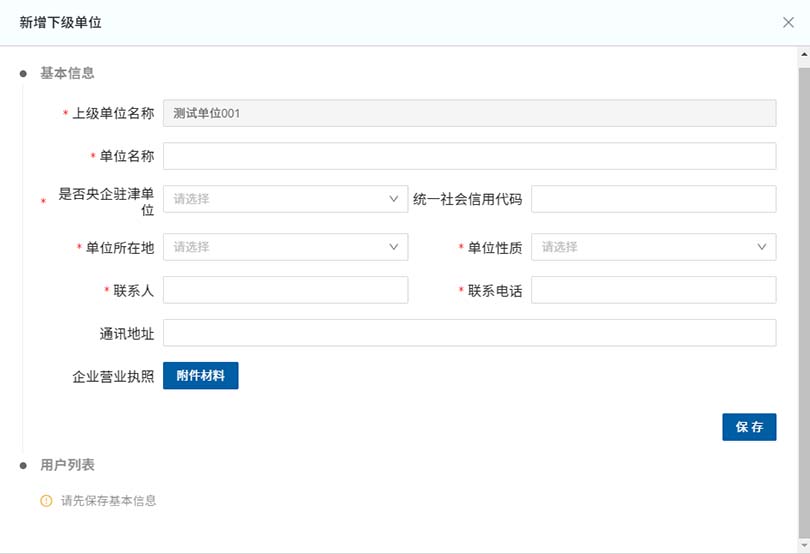
Task: Expand the 单位所在地 dropdown
Action: click(285, 247)
